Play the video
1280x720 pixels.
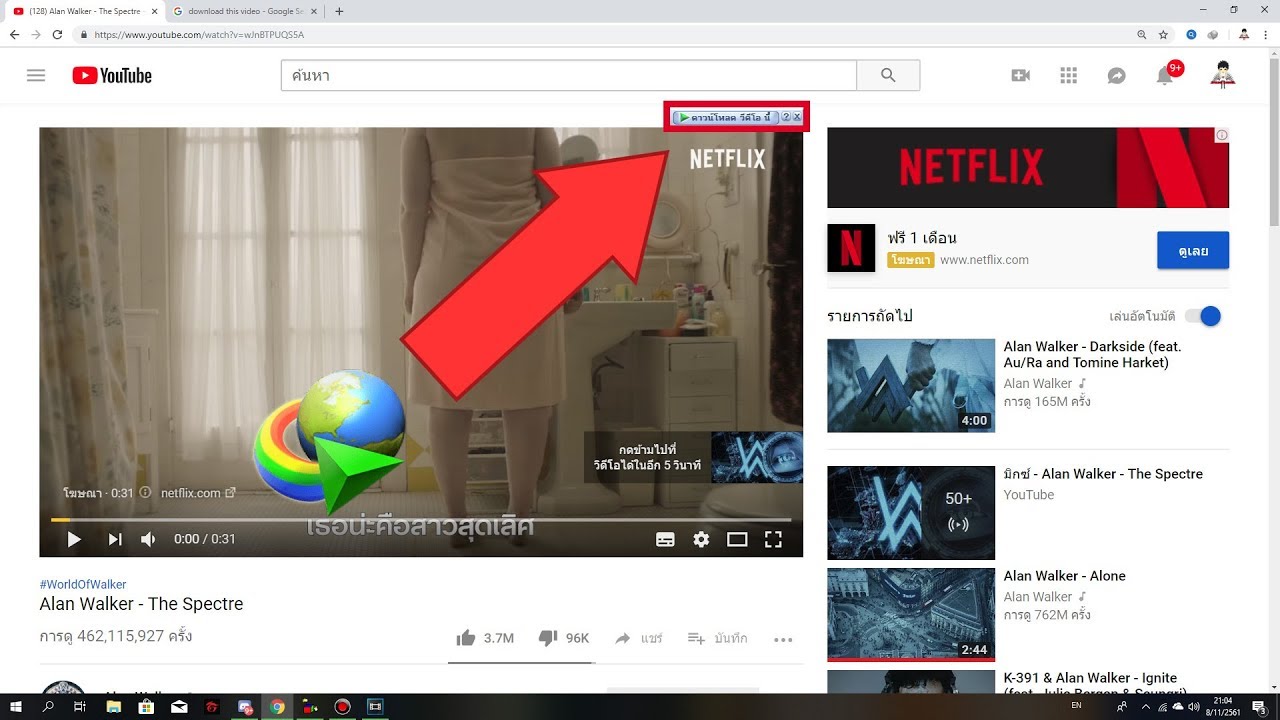[74, 539]
